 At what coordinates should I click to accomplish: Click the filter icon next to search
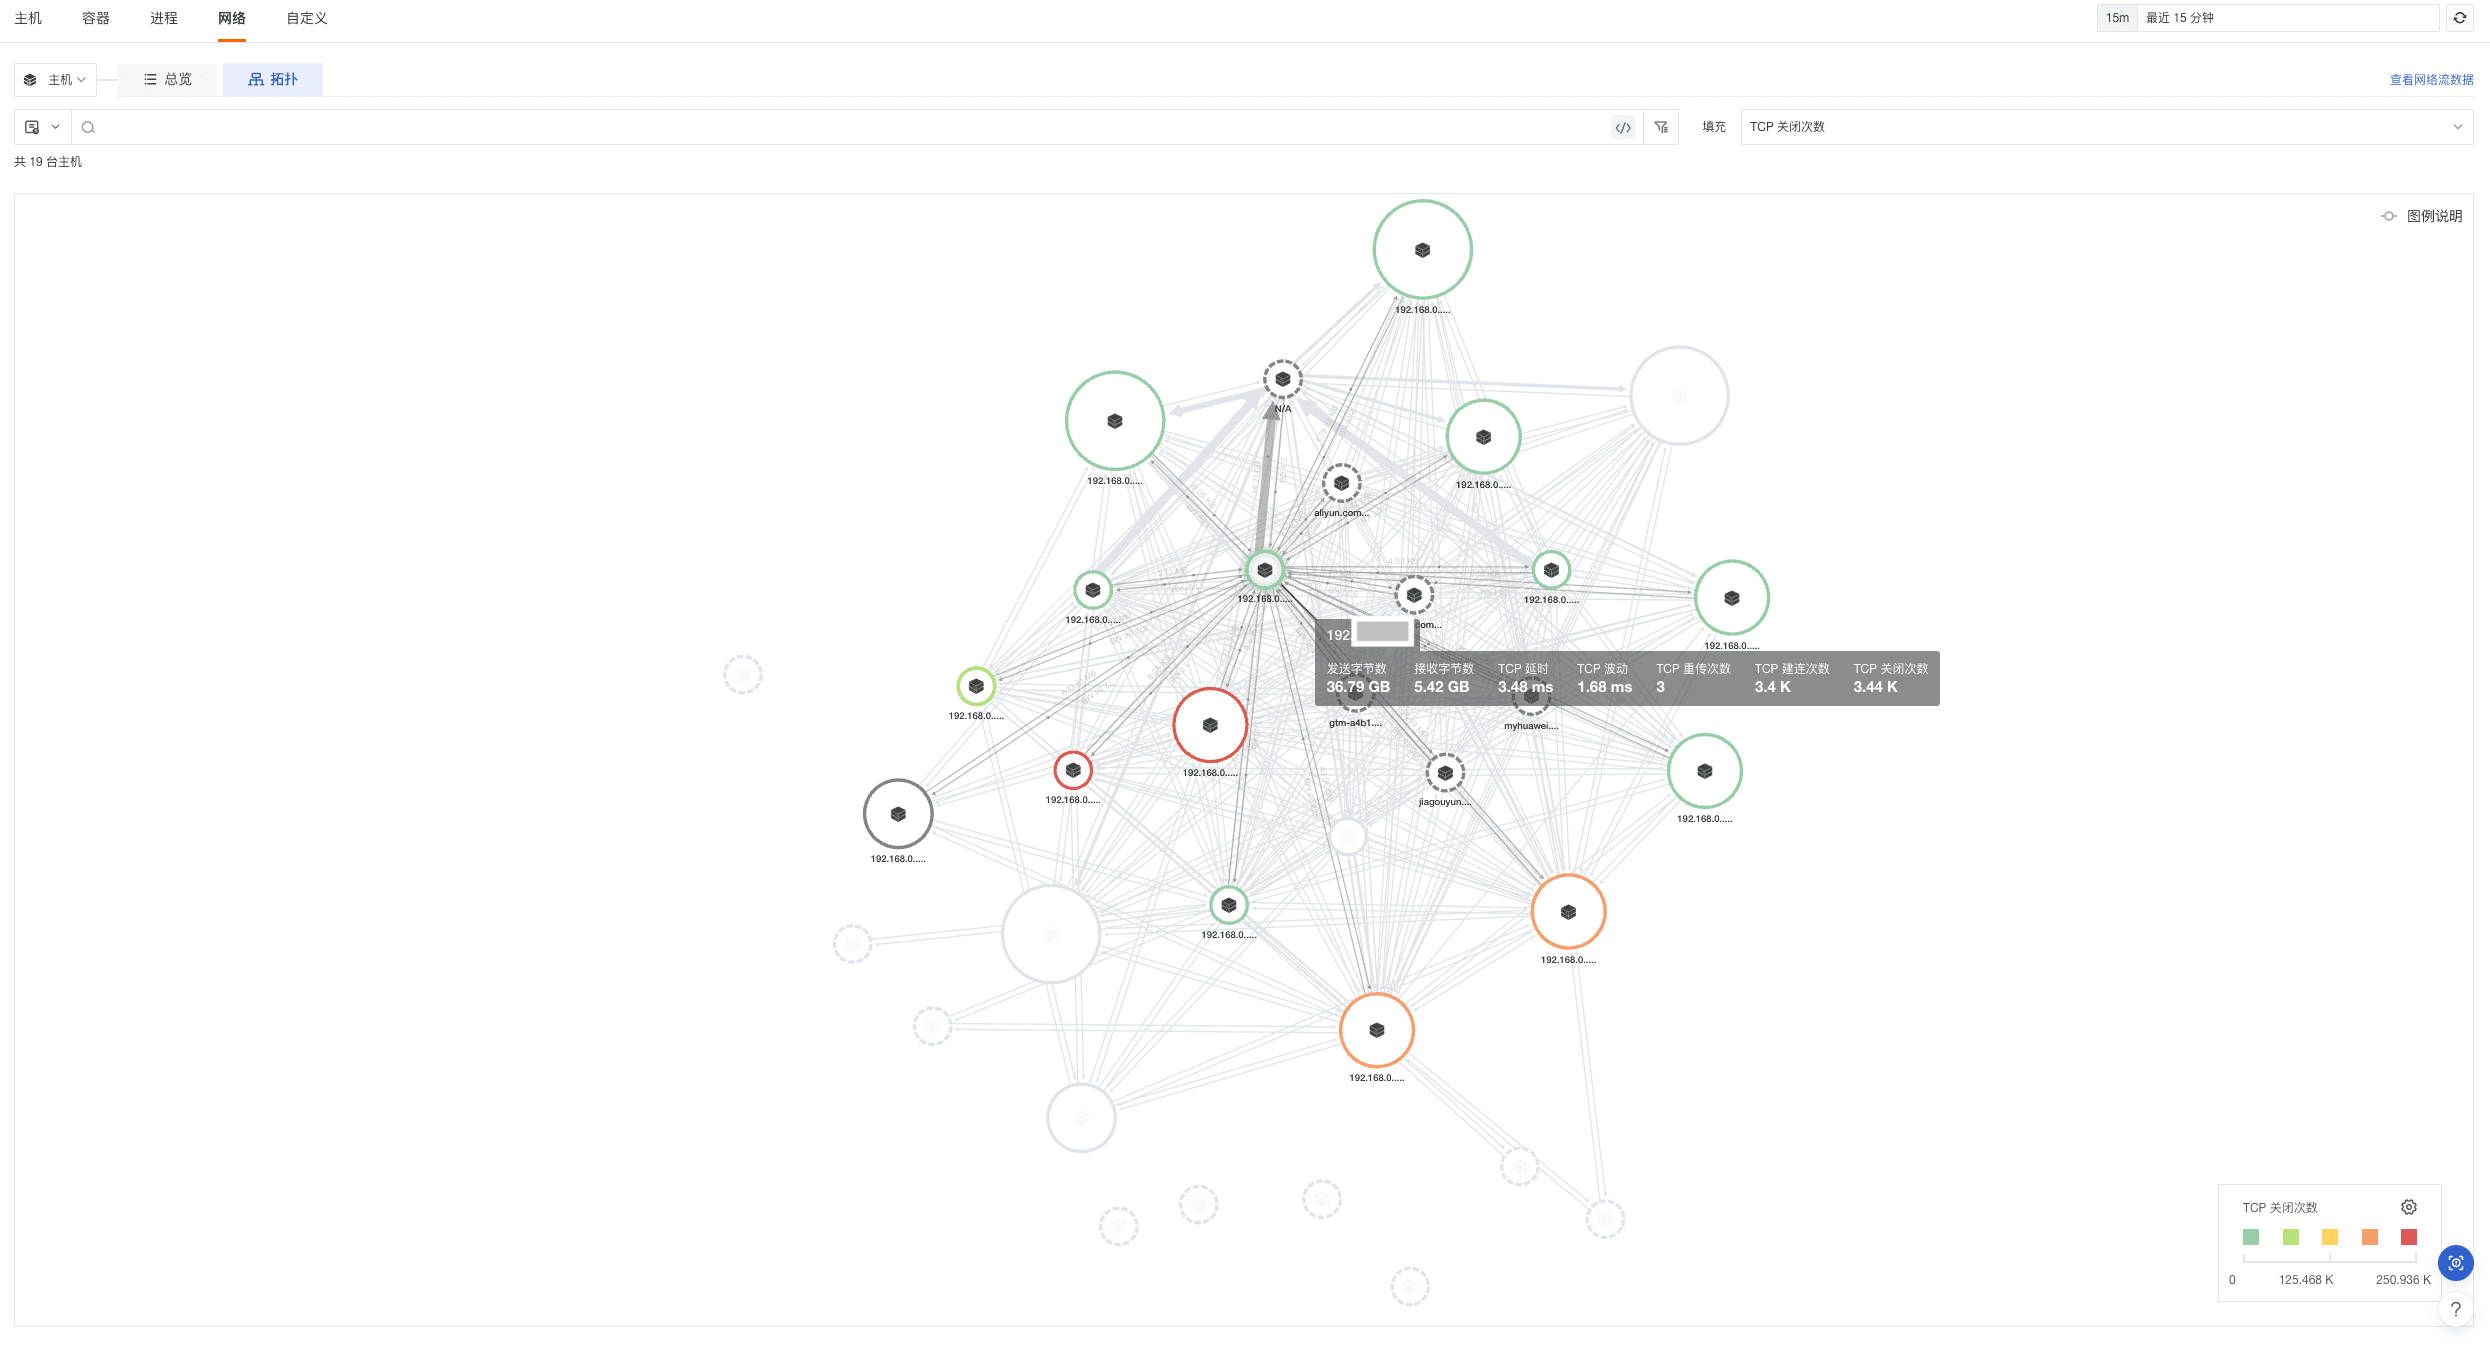[x=1661, y=127]
